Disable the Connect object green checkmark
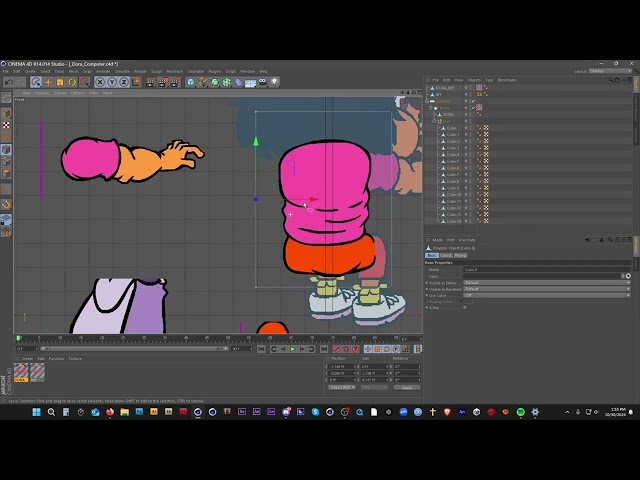 coord(473,101)
